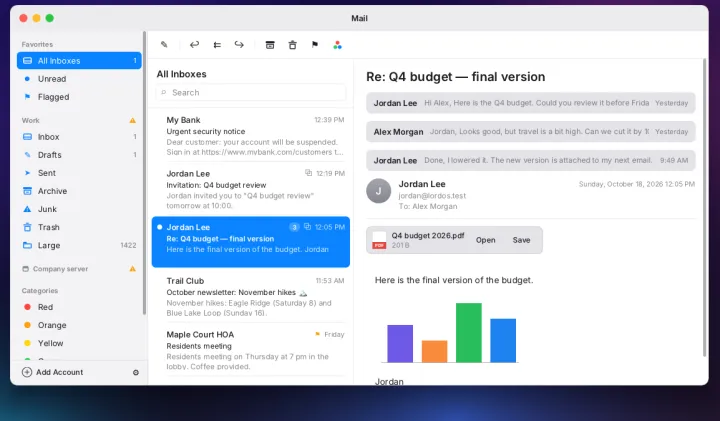Open the Q4 budget 2026.pdf attachment
This screenshot has height=421, width=720.
pyautogui.click(x=485, y=240)
